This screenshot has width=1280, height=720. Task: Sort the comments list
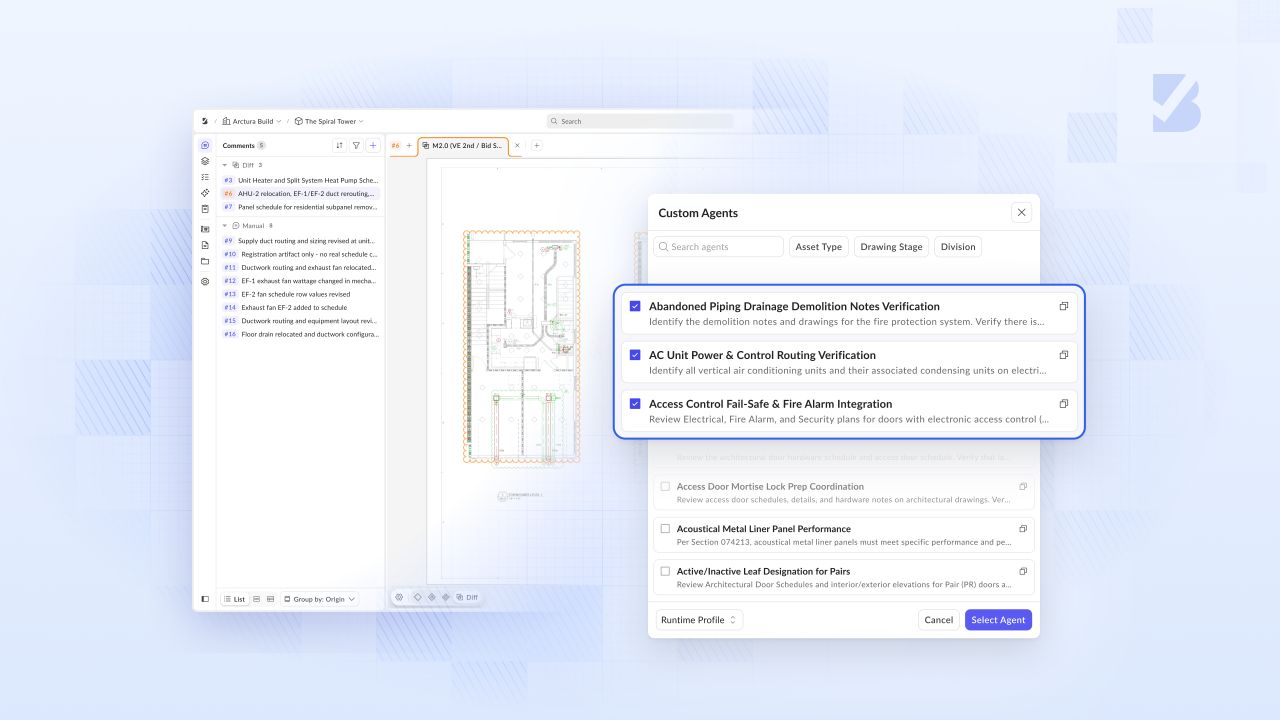coord(339,145)
